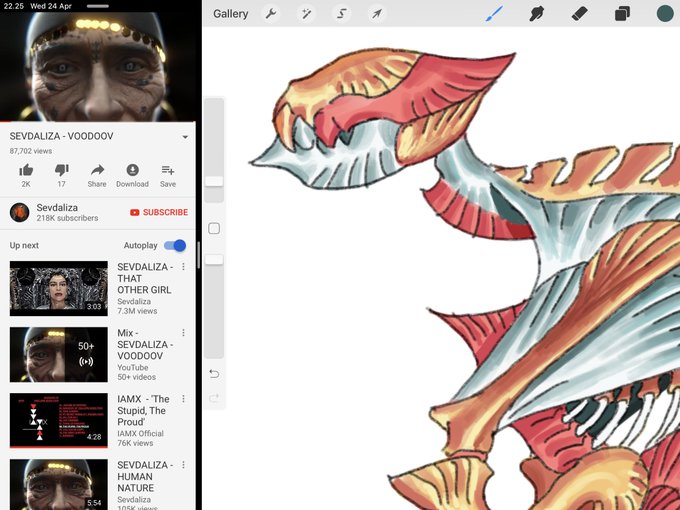The image size is (680, 510).
Task: Open options for THAT OTHER GIRL video
Action: (x=183, y=267)
